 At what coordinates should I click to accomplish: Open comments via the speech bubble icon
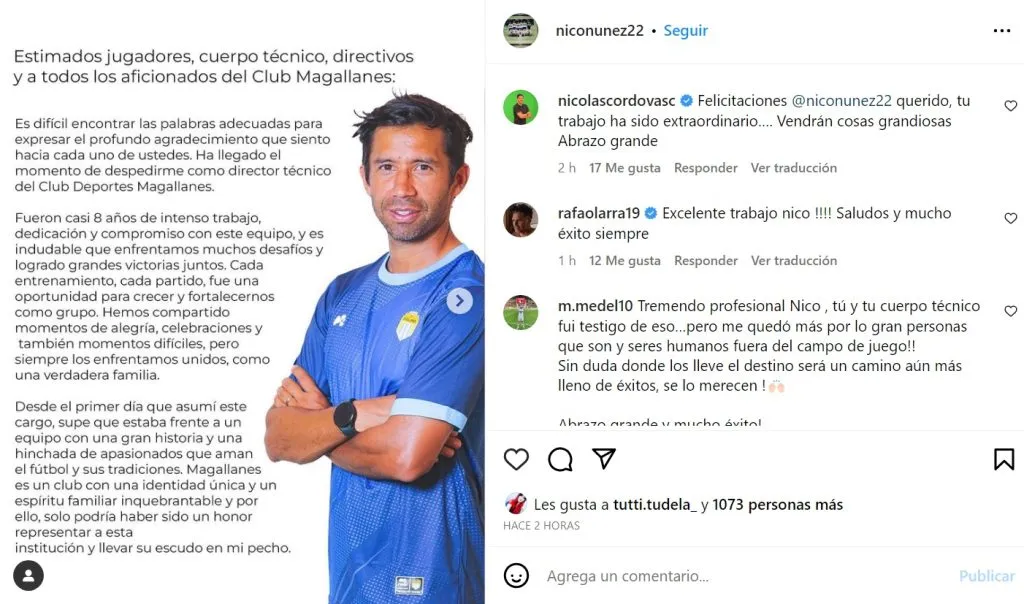pos(560,459)
